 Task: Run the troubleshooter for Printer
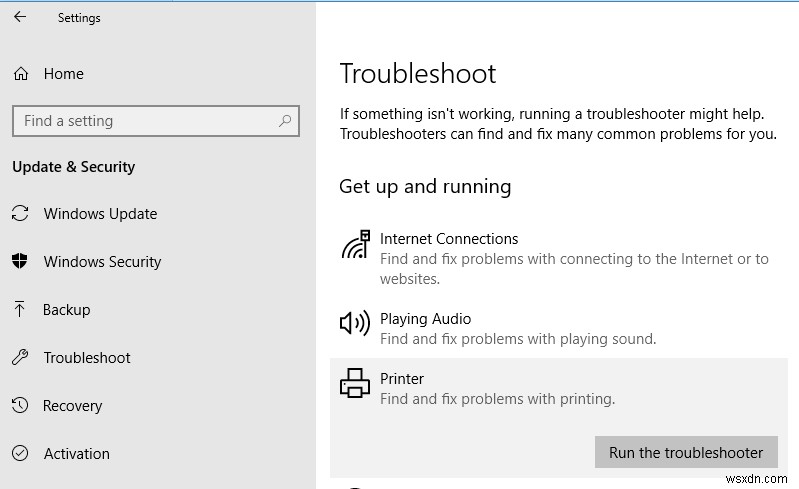coord(686,452)
